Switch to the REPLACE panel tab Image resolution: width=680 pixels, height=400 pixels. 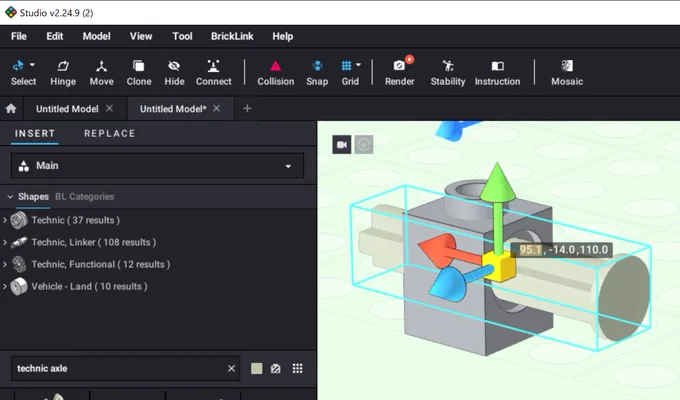coord(110,134)
